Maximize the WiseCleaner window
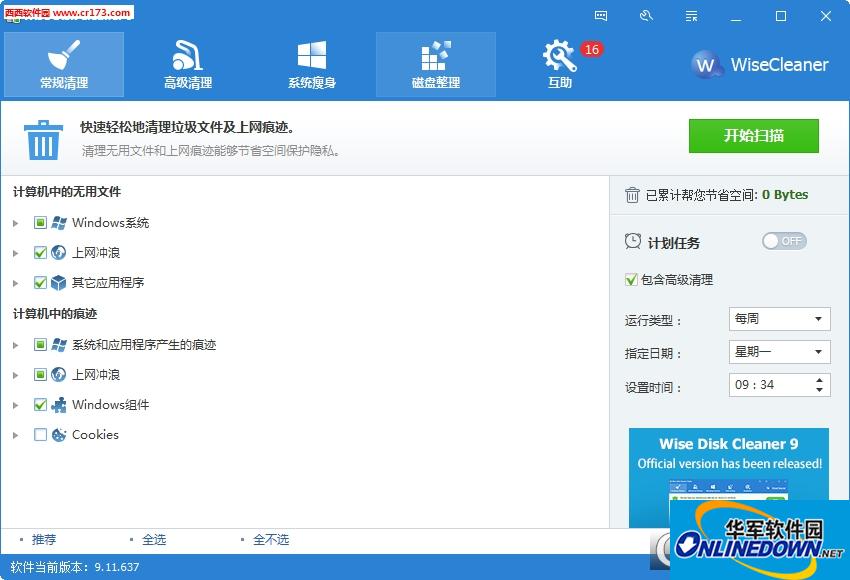The image size is (850, 580). click(x=781, y=16)
